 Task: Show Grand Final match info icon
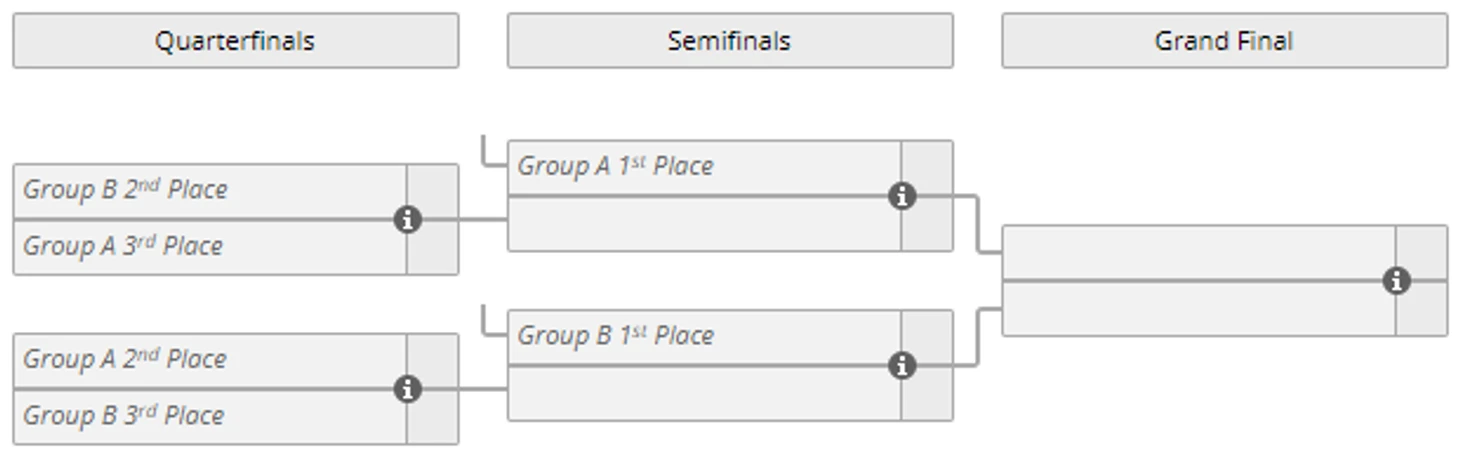pos(1397,281)
